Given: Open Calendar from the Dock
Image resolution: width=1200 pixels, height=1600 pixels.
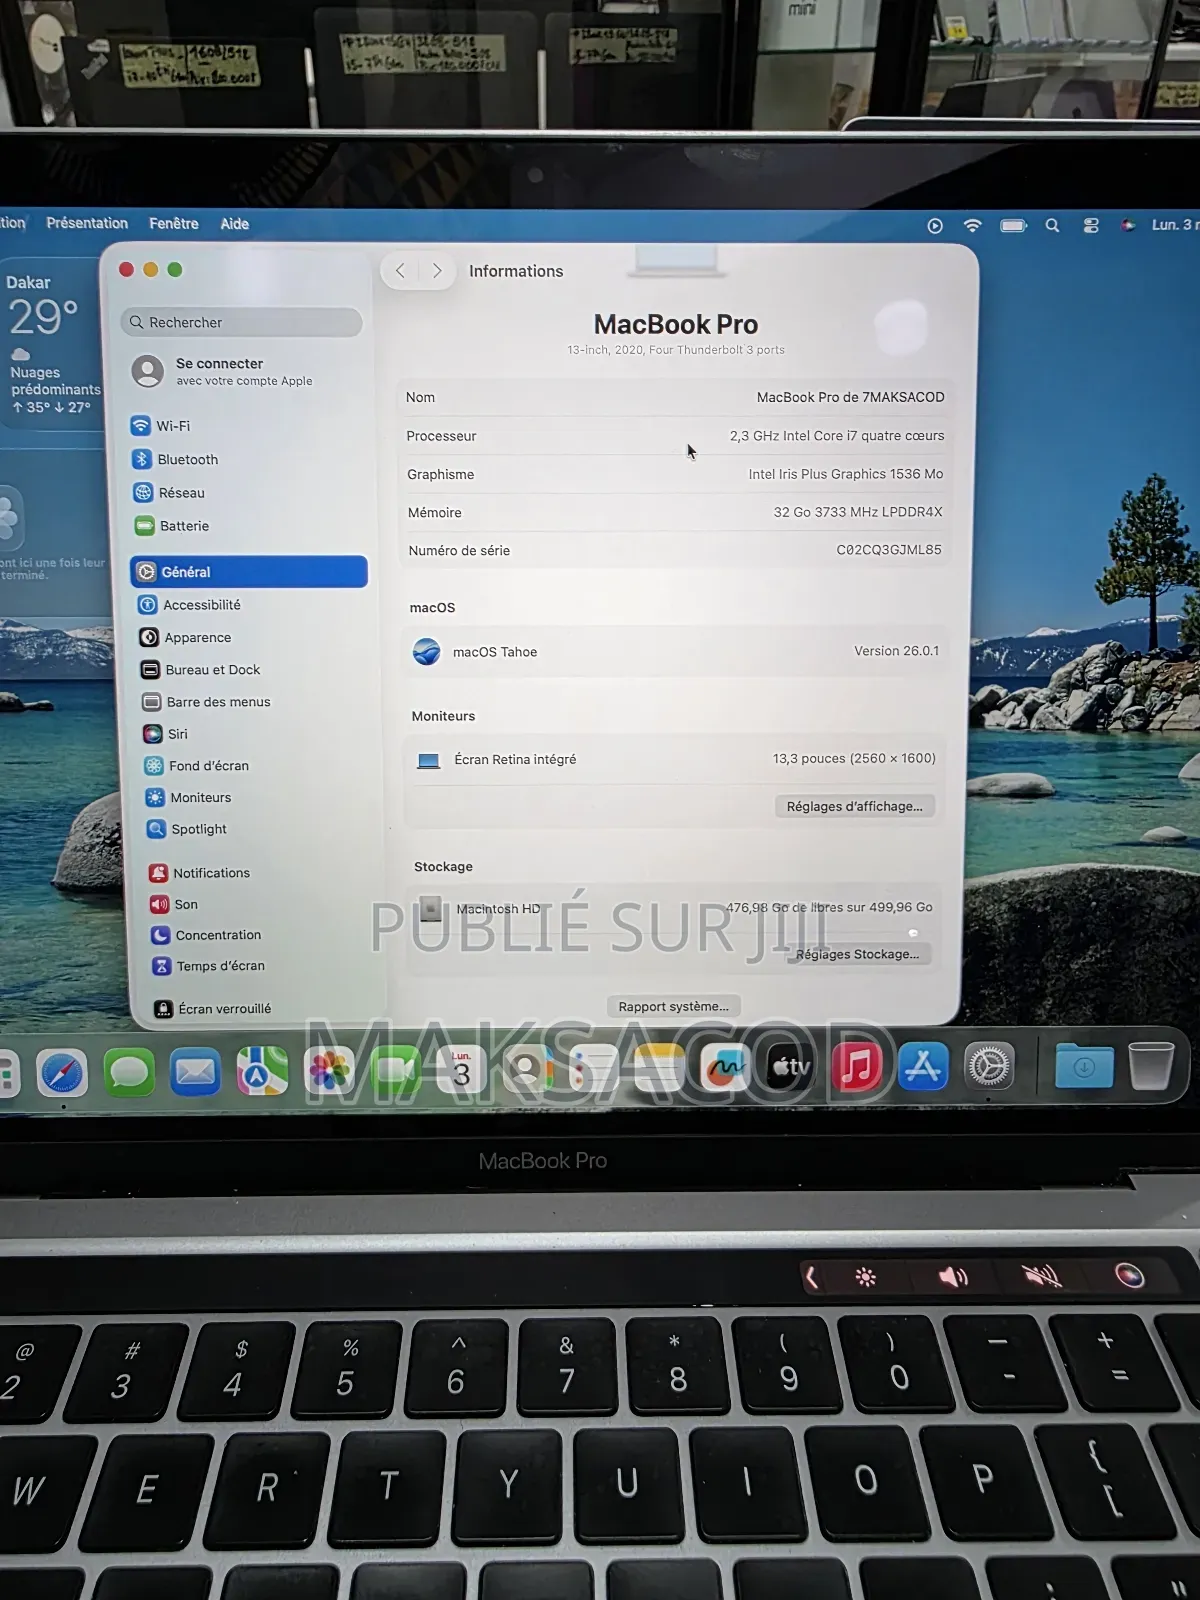Looking at the screenshot, I should tap(461, 1070).
